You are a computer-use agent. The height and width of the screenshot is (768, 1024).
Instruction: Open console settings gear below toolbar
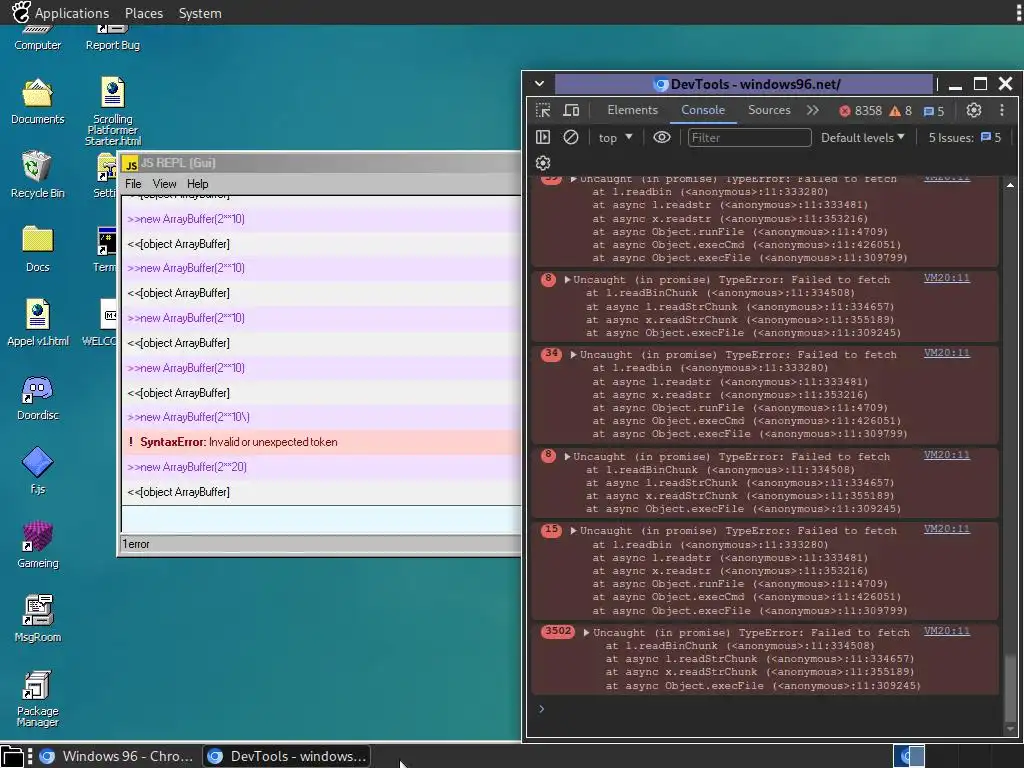pos(543,163)
